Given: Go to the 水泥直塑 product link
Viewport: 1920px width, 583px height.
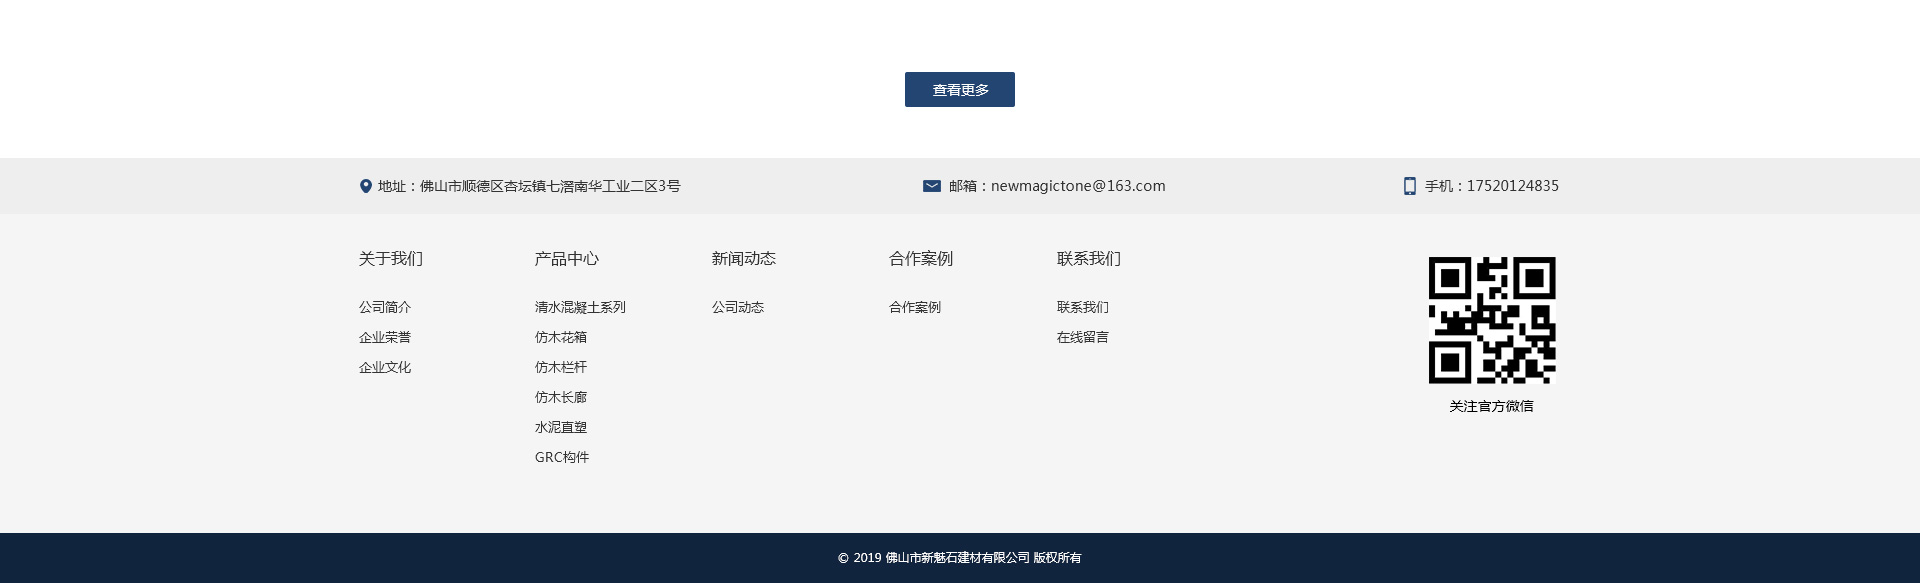Looking at the screenshot, I should 561,427.
